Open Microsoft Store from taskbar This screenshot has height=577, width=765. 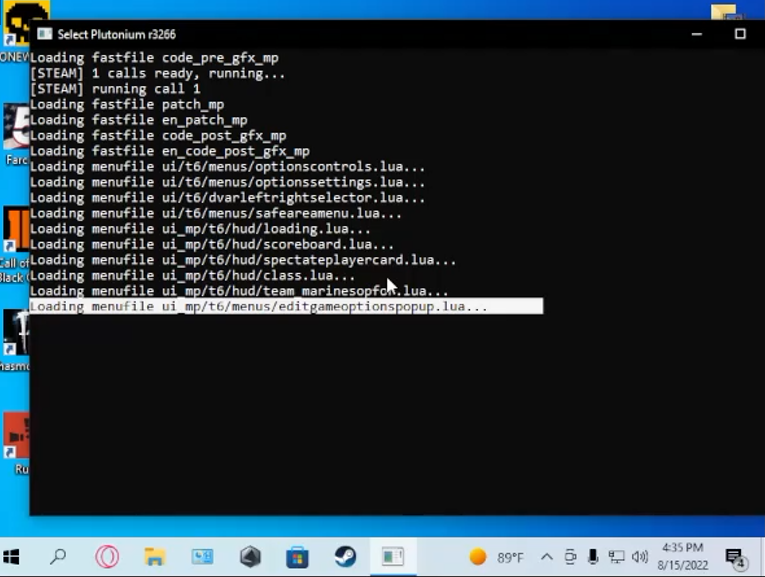click(x=297, y=557)
